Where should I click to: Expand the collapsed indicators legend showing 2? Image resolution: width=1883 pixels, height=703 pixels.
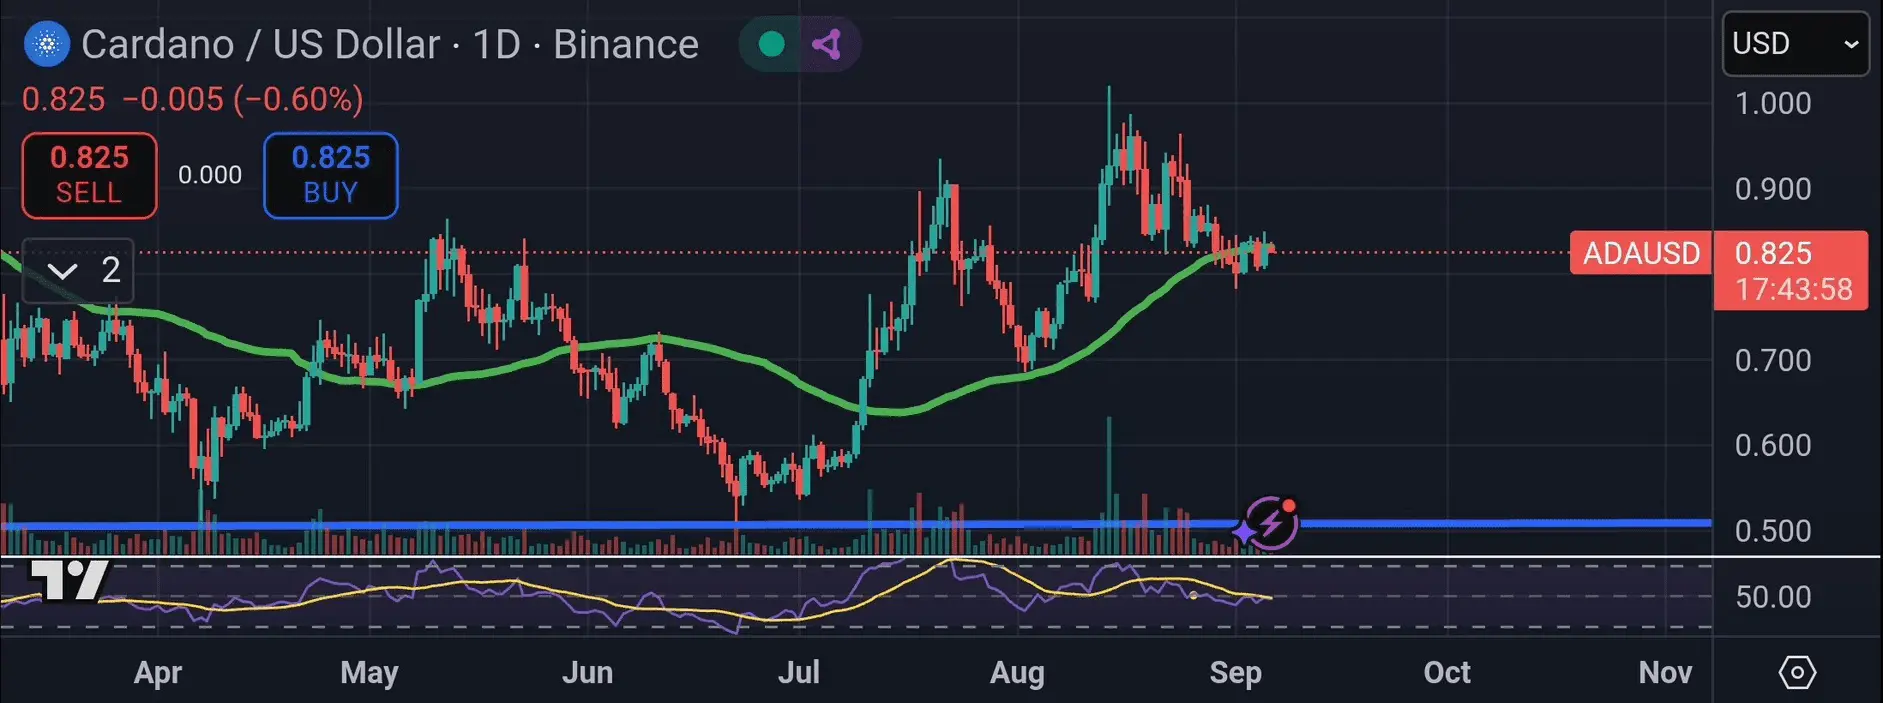tap(77, 270)
